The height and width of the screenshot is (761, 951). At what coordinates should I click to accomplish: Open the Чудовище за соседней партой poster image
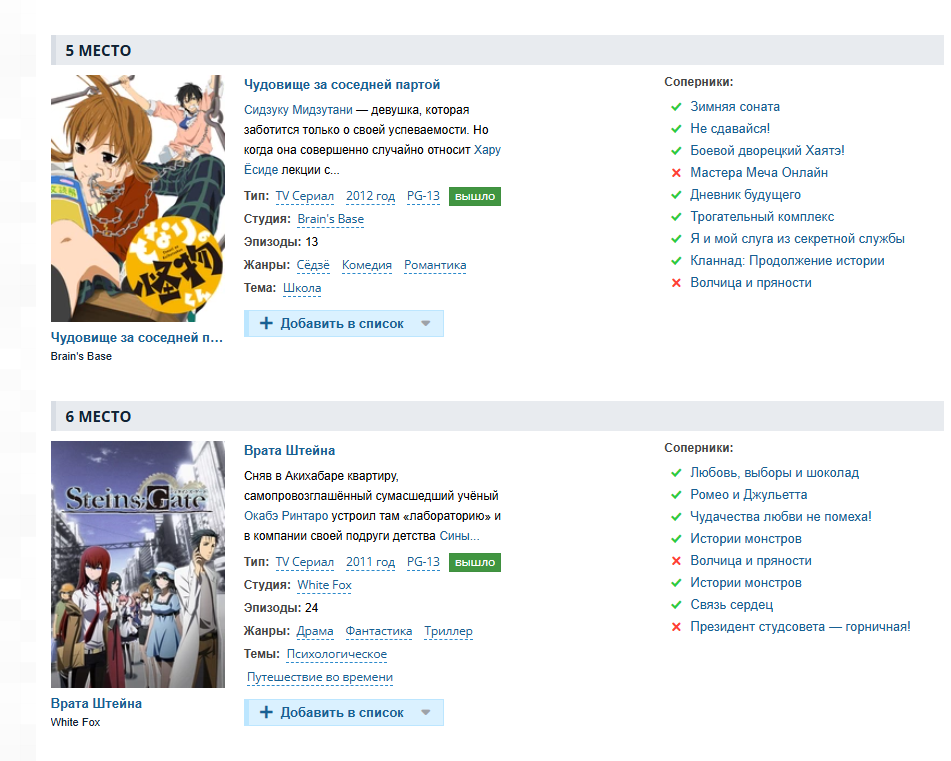coord(138,198)
